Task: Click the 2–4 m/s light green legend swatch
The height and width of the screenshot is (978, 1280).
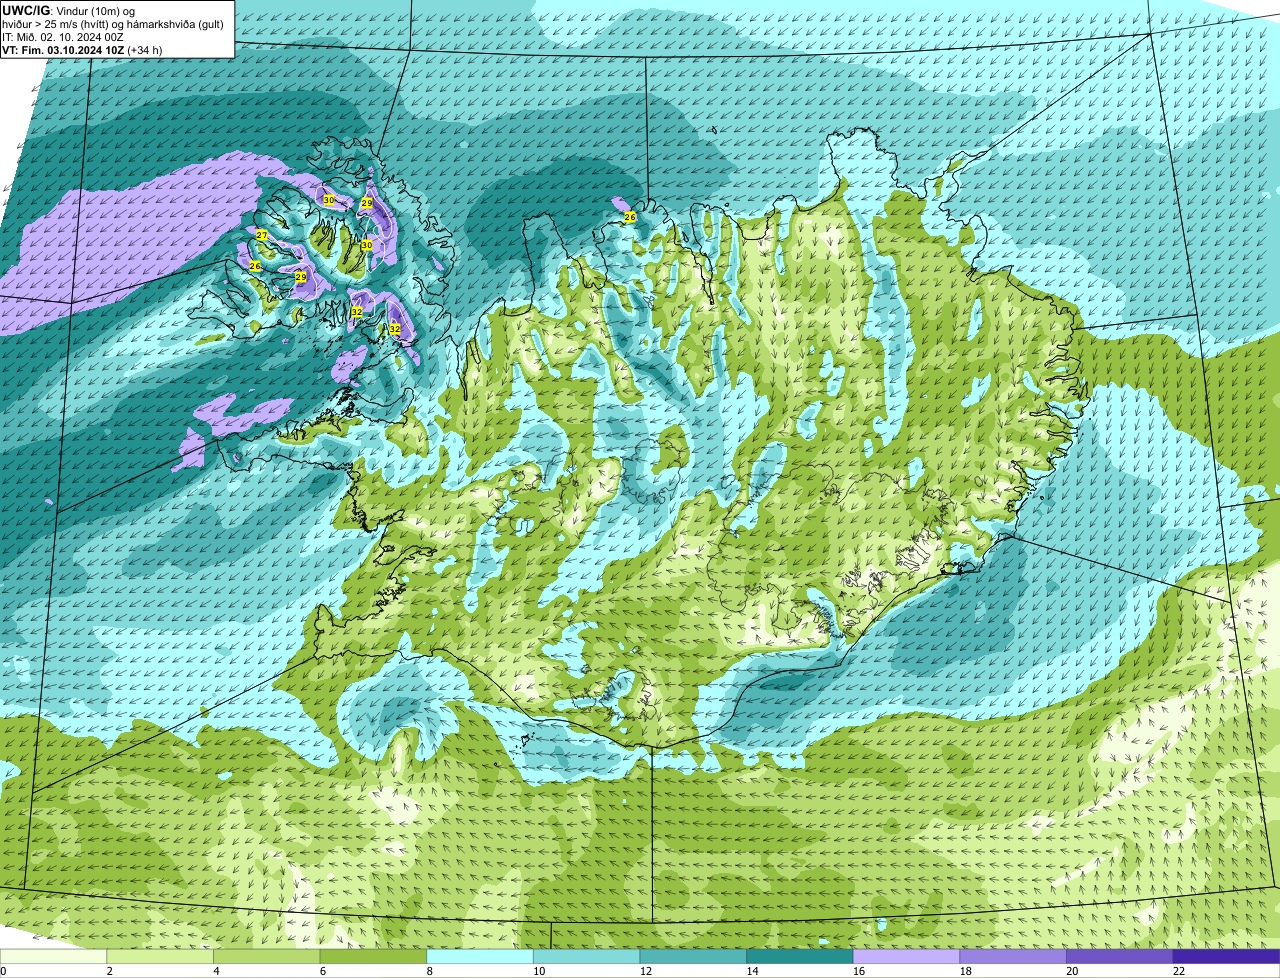Action: click(x=160, y=956)
